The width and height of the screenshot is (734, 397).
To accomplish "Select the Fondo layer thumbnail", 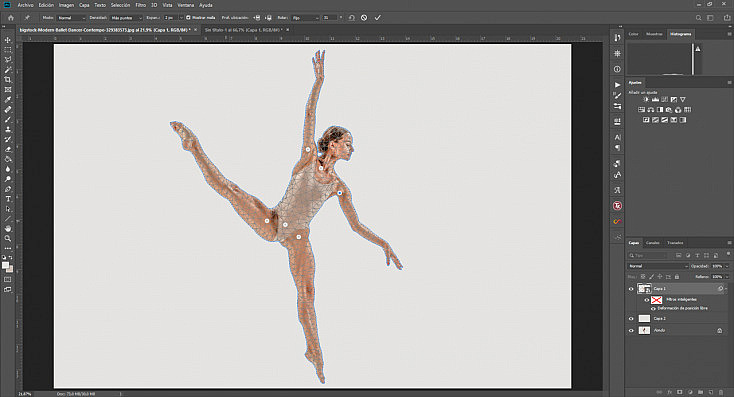I will coord(645,331).
